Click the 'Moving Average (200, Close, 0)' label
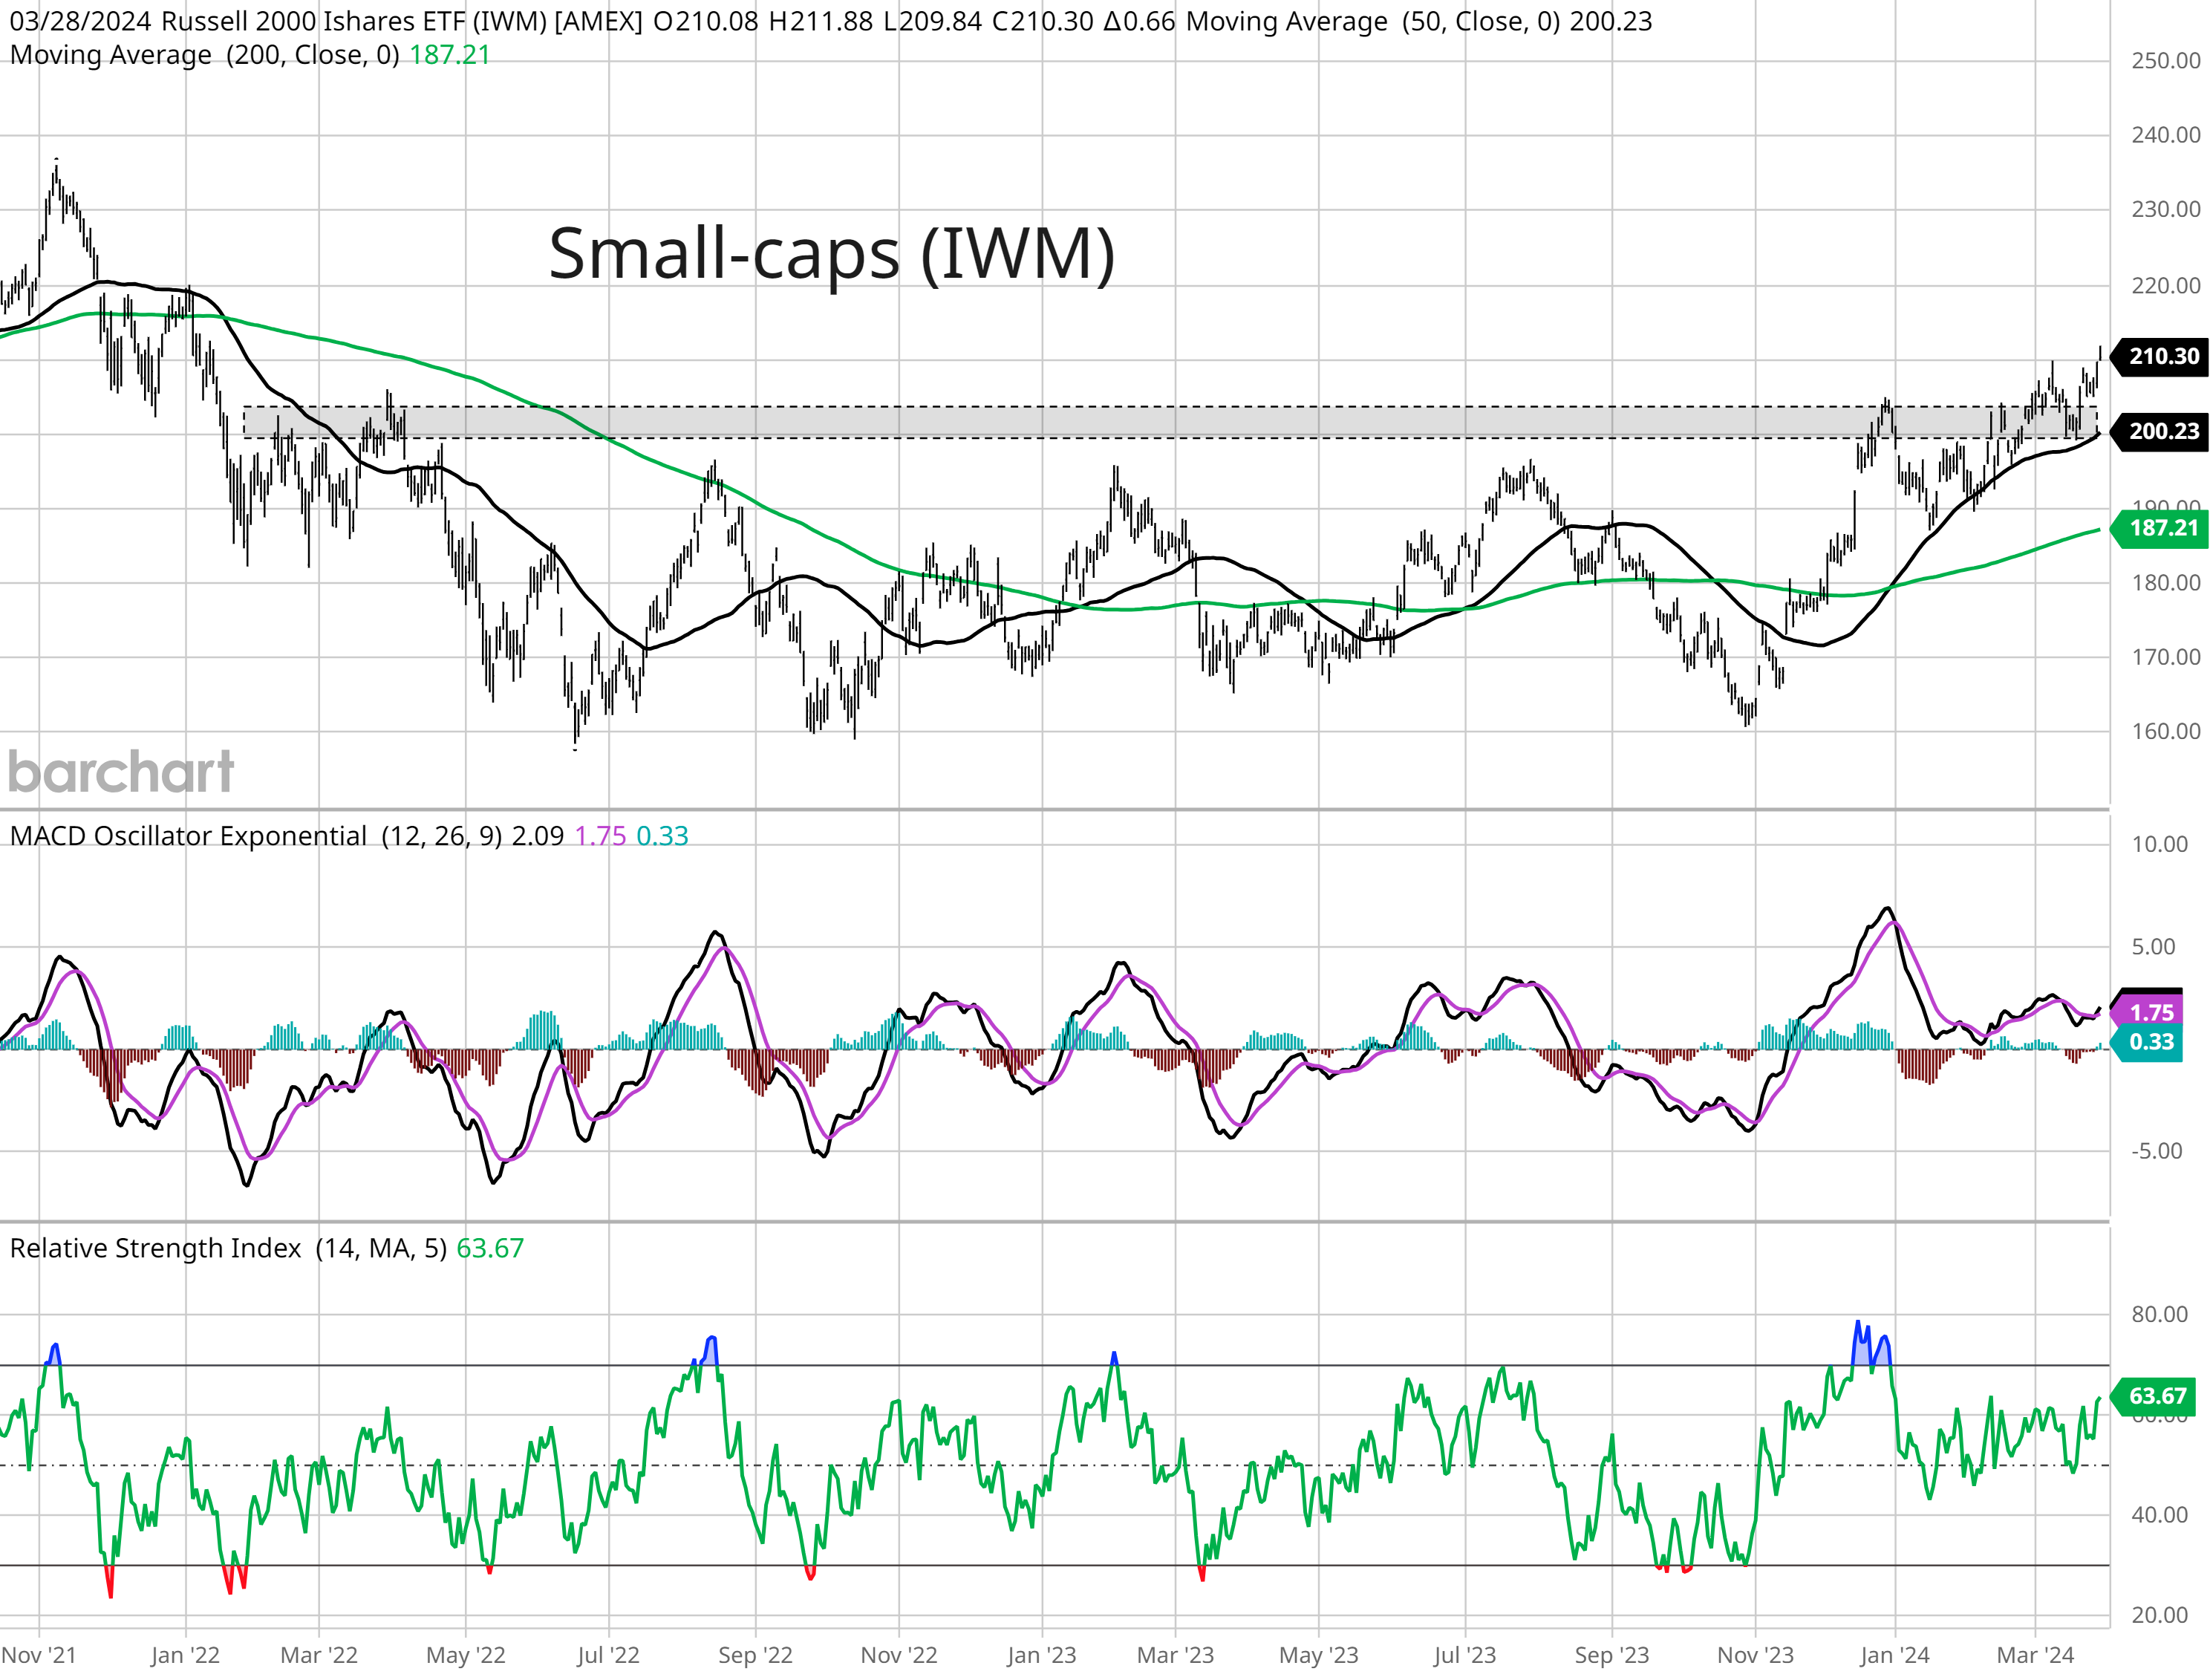 point(205,55)
